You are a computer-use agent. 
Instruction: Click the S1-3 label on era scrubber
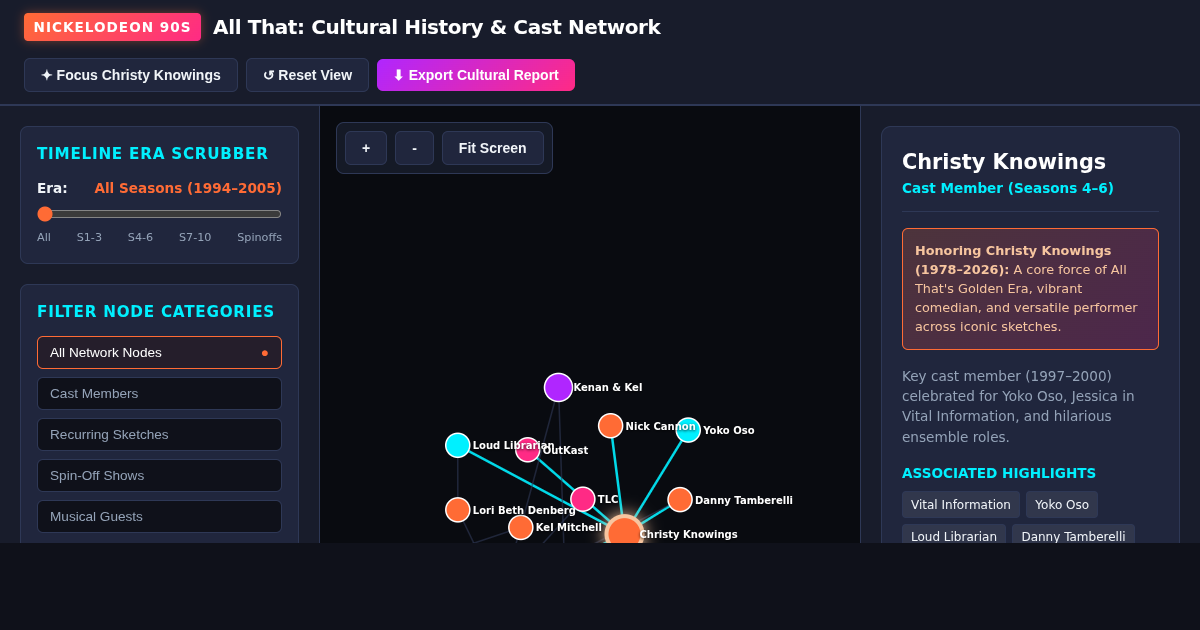point(89,237)
